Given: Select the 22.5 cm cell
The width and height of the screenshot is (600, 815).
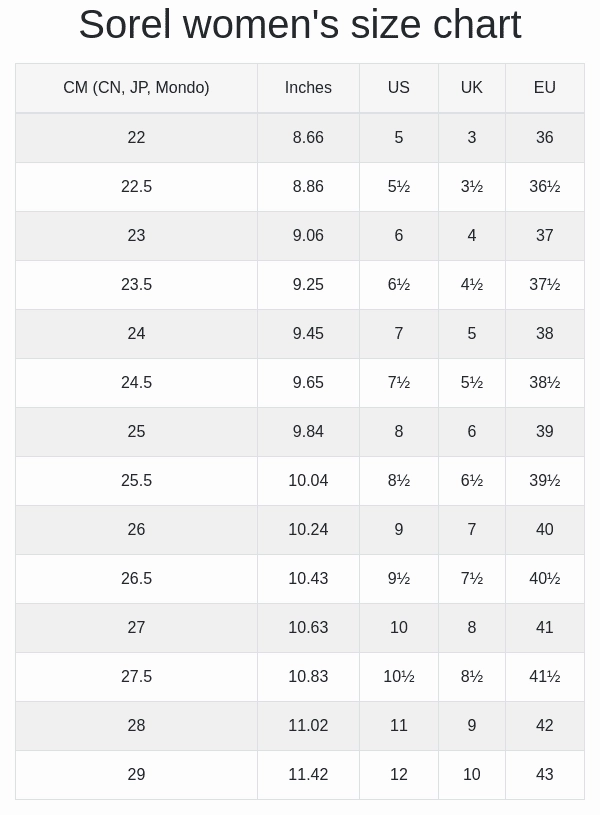Looking at the screenshot, I should pyautogui.click(x=136, y=187).
